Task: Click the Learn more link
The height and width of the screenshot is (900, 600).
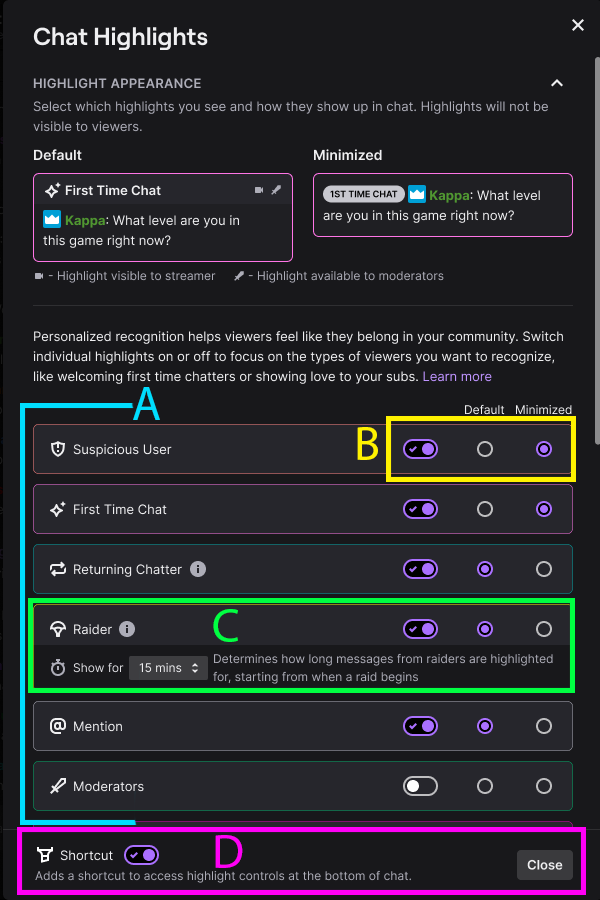Action: (x=457, y=377)
